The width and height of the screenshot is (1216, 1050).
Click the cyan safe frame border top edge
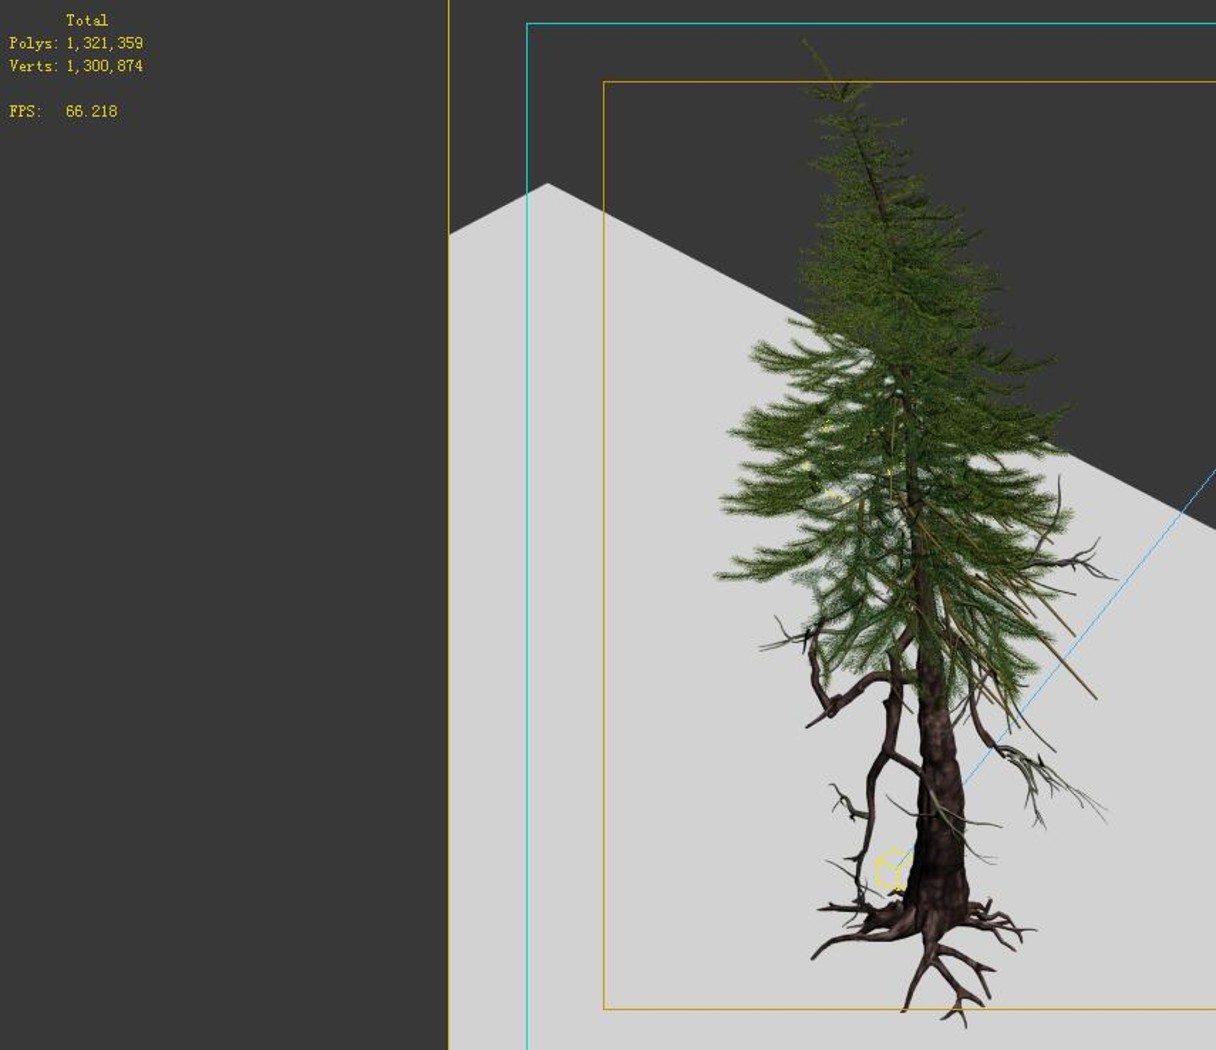(870, 23)
